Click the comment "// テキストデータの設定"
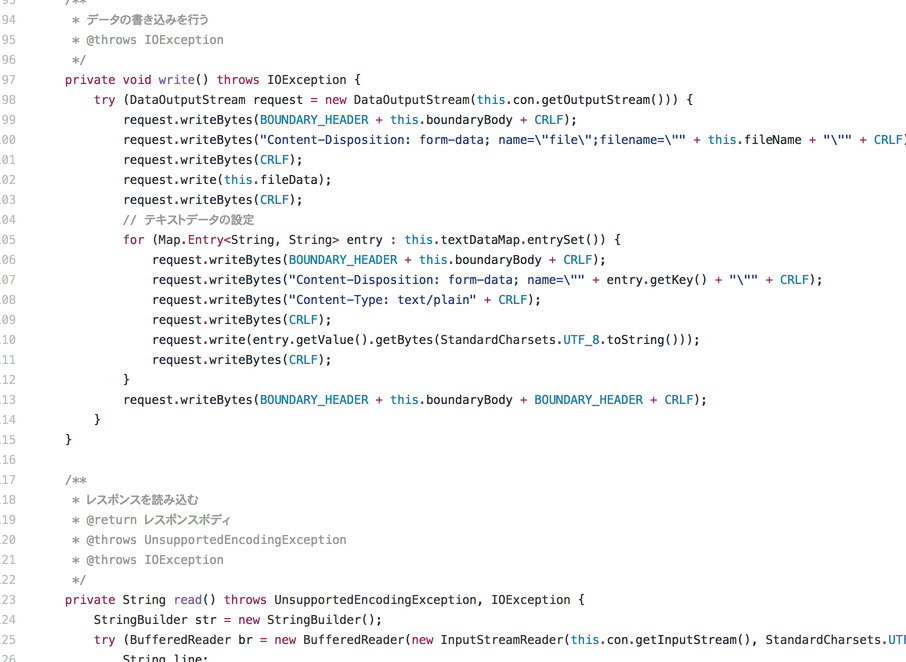This screenshot has height=662, width=906. point(188,220)
